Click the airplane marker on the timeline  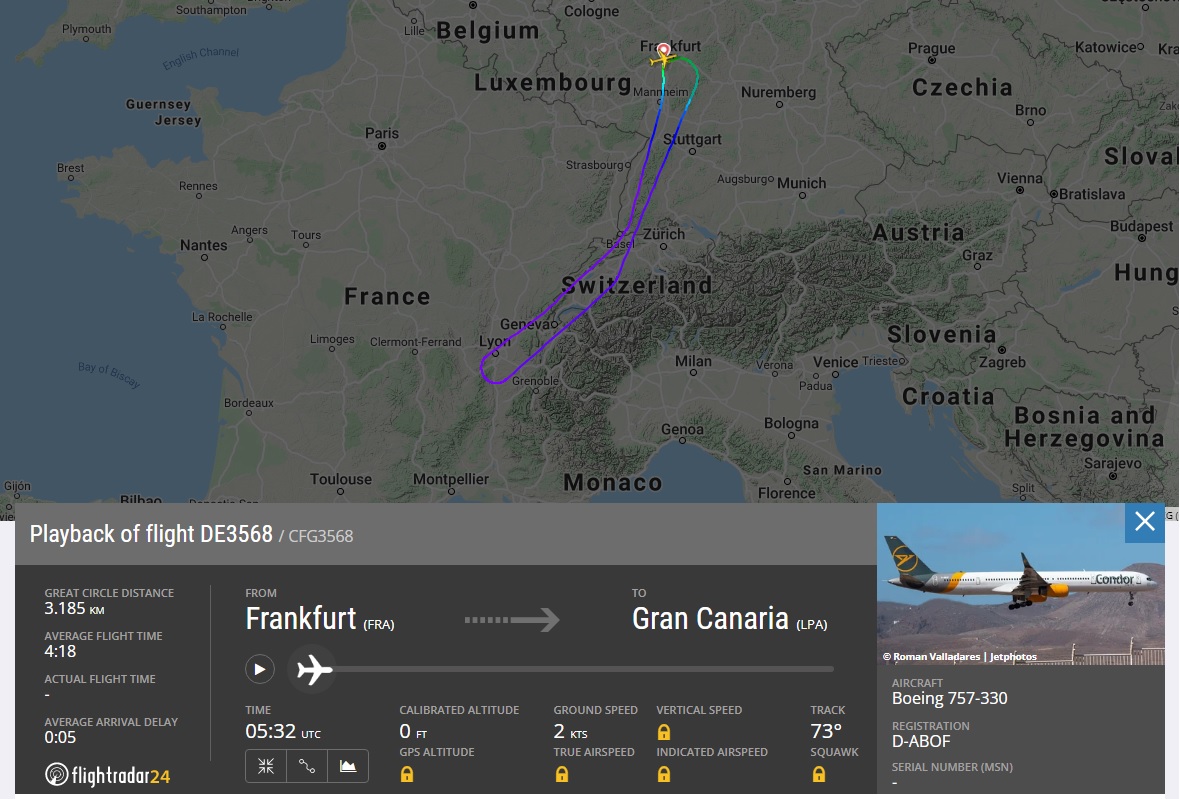314,669
